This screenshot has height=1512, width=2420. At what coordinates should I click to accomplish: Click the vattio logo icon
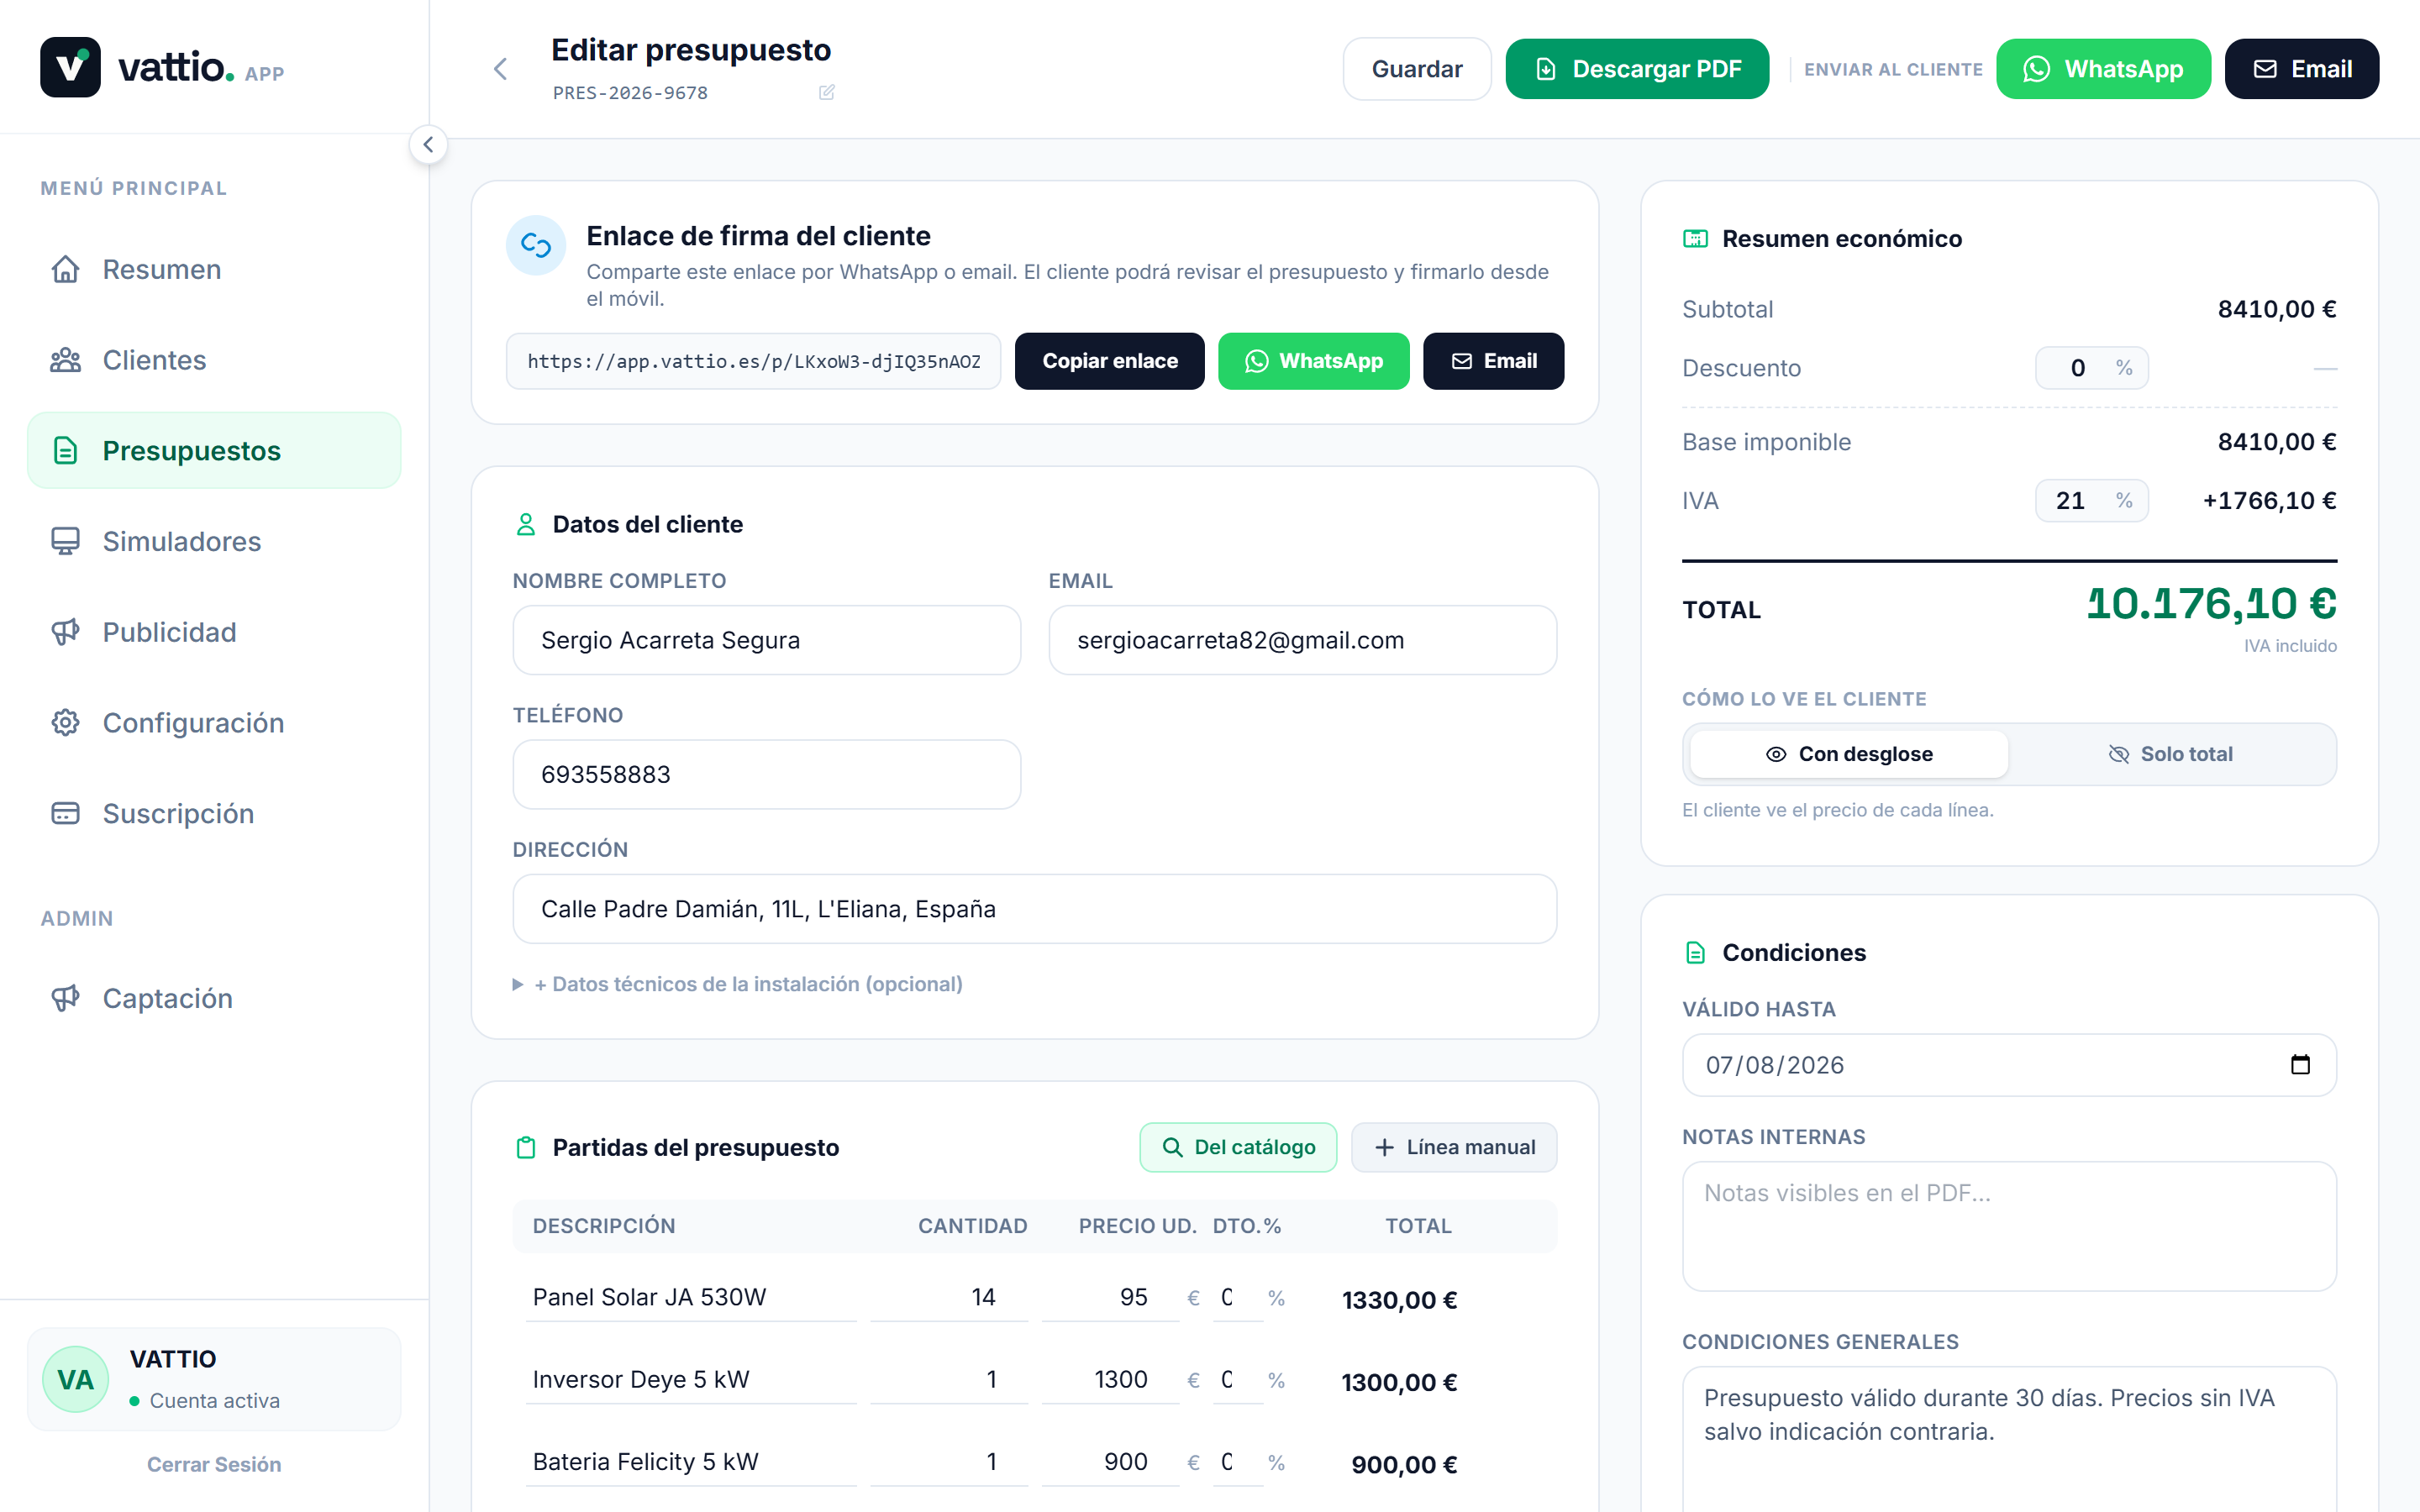[70, 67]
